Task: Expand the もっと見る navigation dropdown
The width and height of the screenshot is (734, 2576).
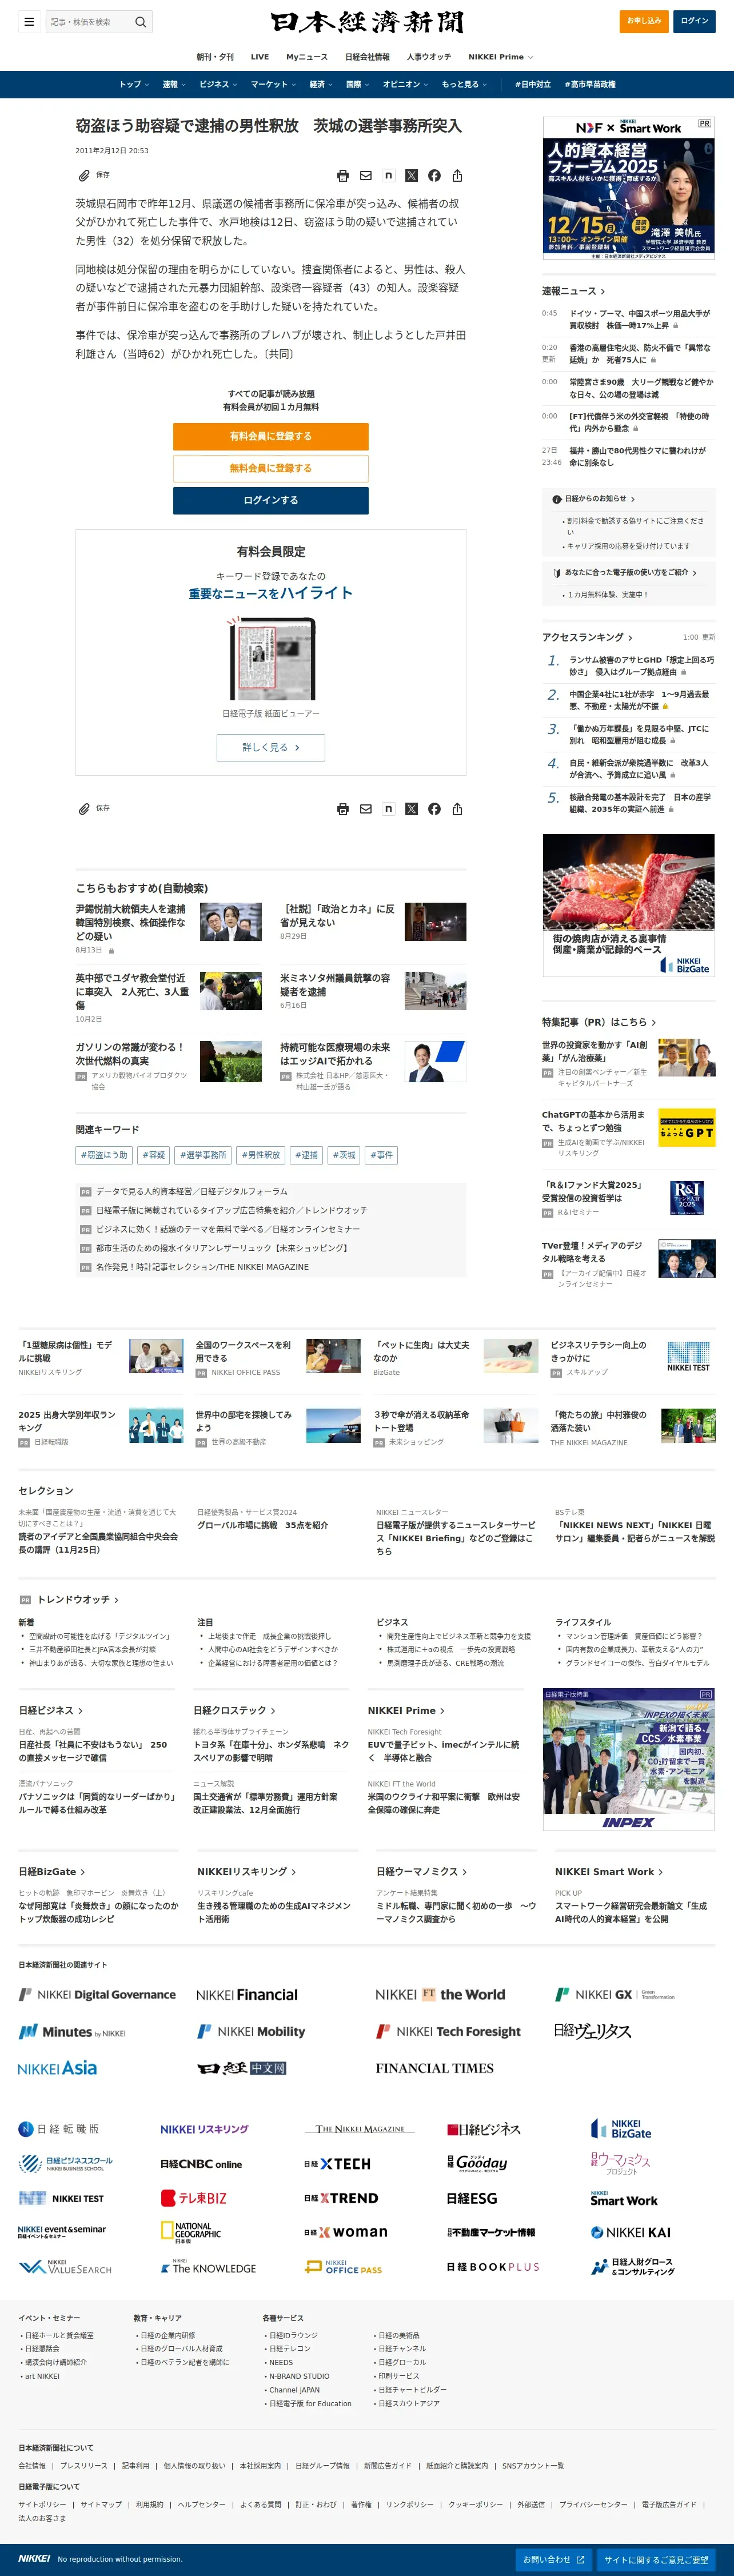Action: (464, 84)
